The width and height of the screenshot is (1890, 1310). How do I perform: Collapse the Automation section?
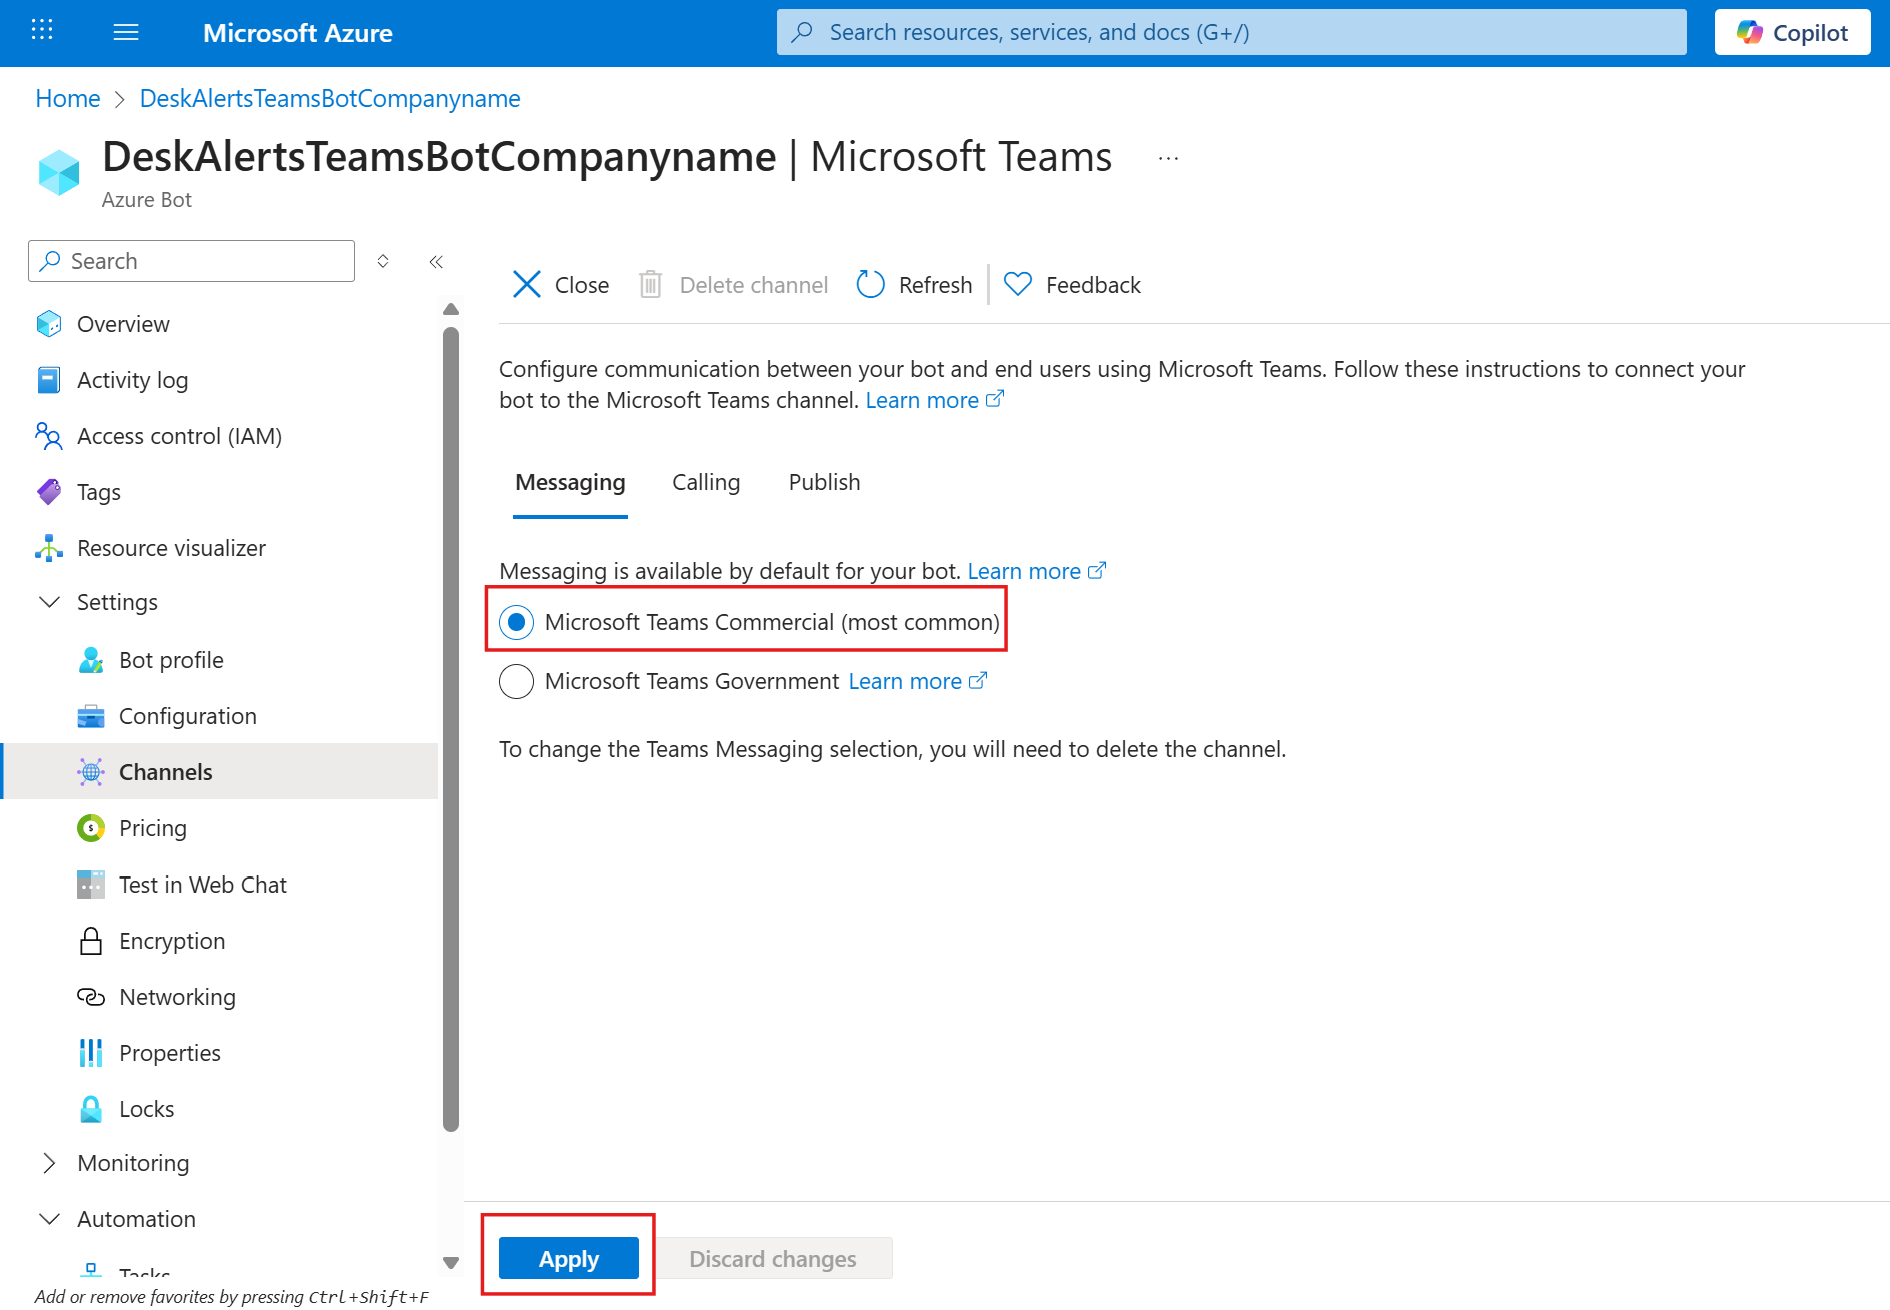point(49,1219)
